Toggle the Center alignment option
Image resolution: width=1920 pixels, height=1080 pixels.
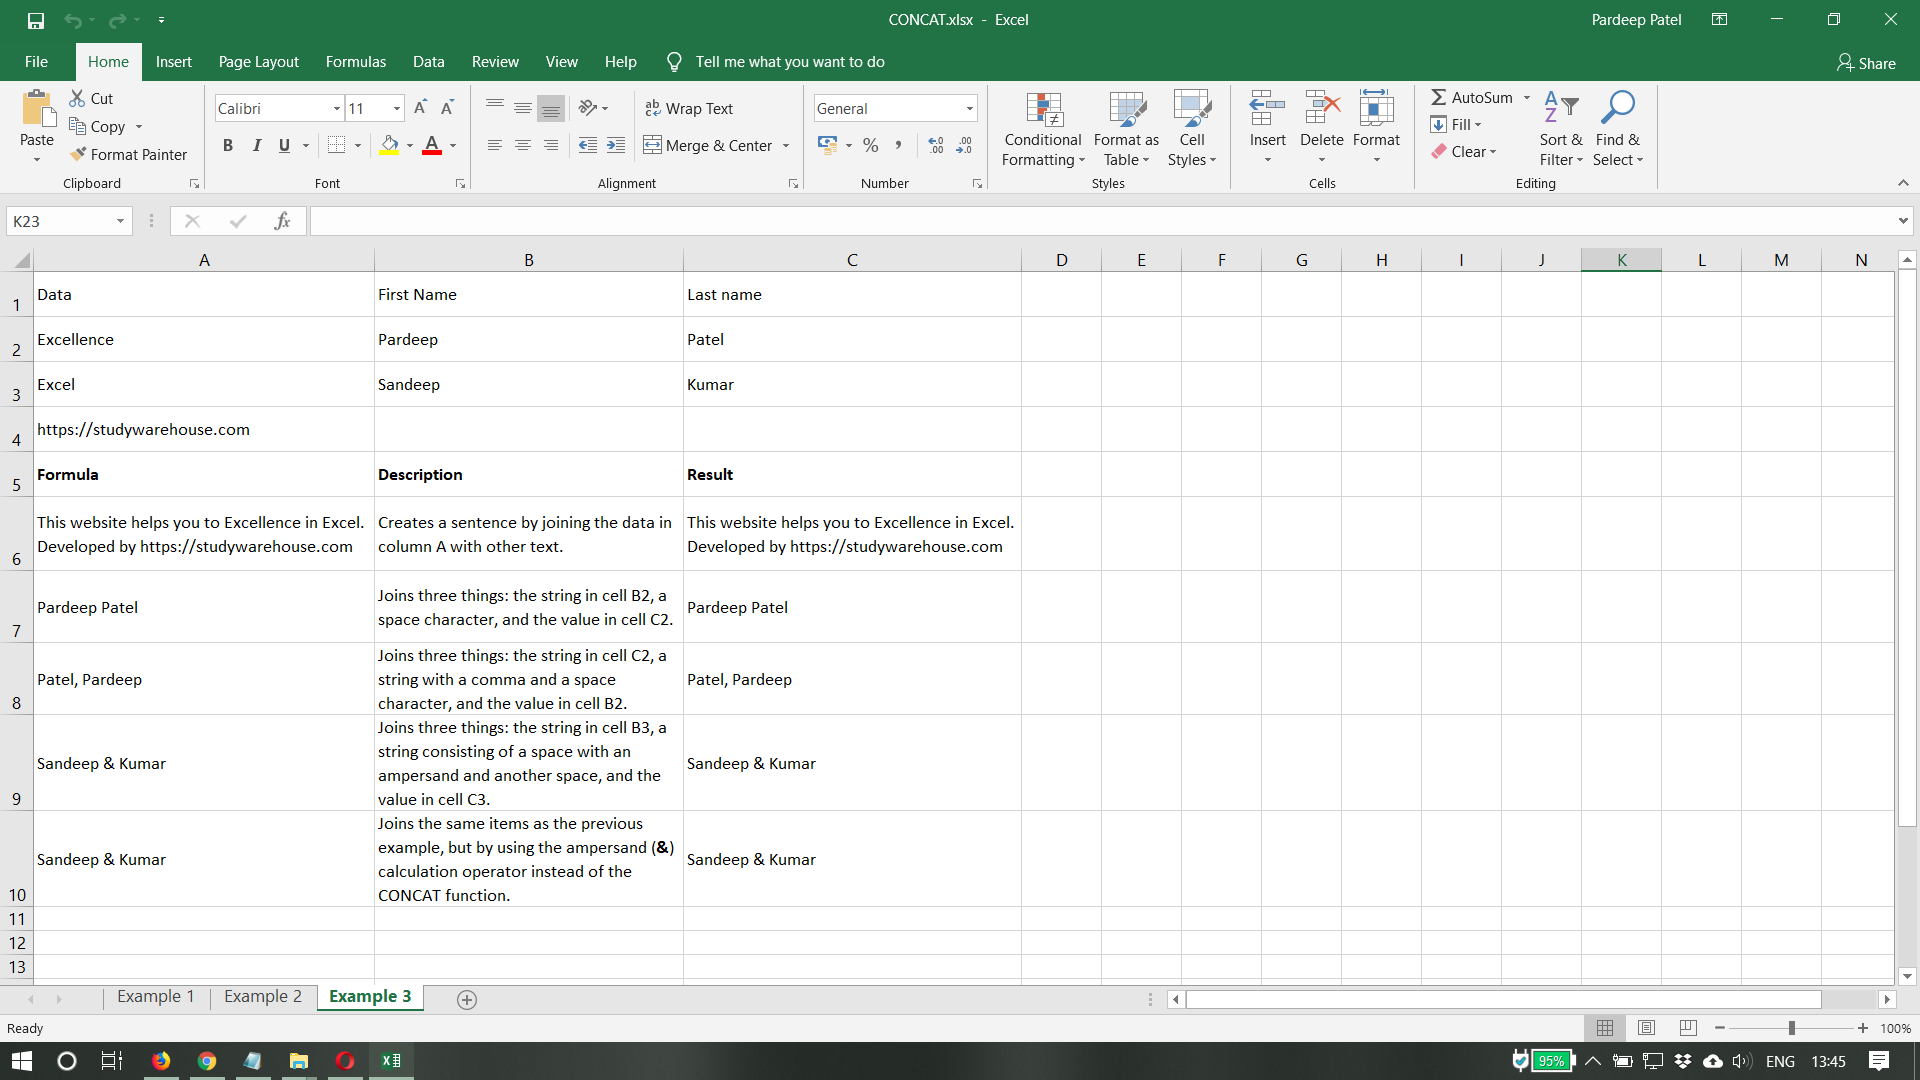[x=522, y=145]
